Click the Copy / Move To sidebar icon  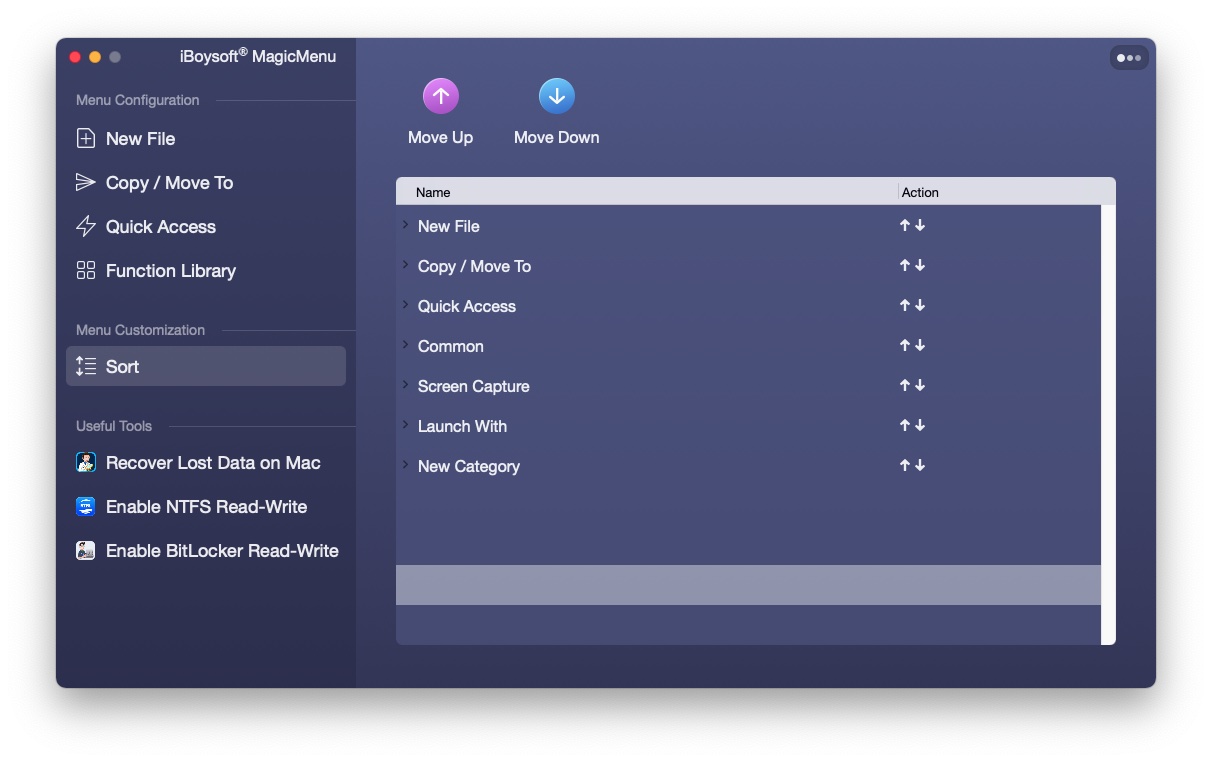coord(86,182)
